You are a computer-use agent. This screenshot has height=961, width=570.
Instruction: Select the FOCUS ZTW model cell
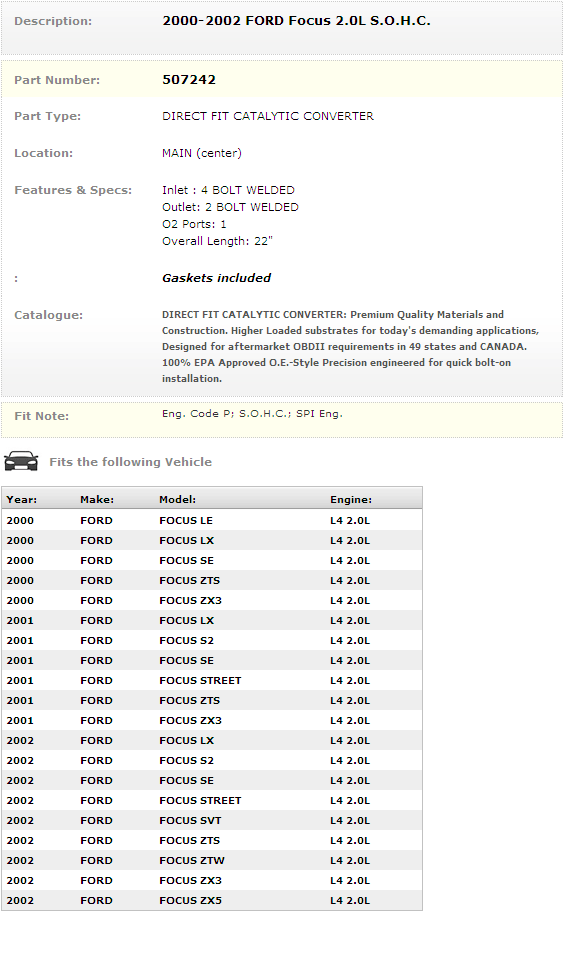coord(192,860)
